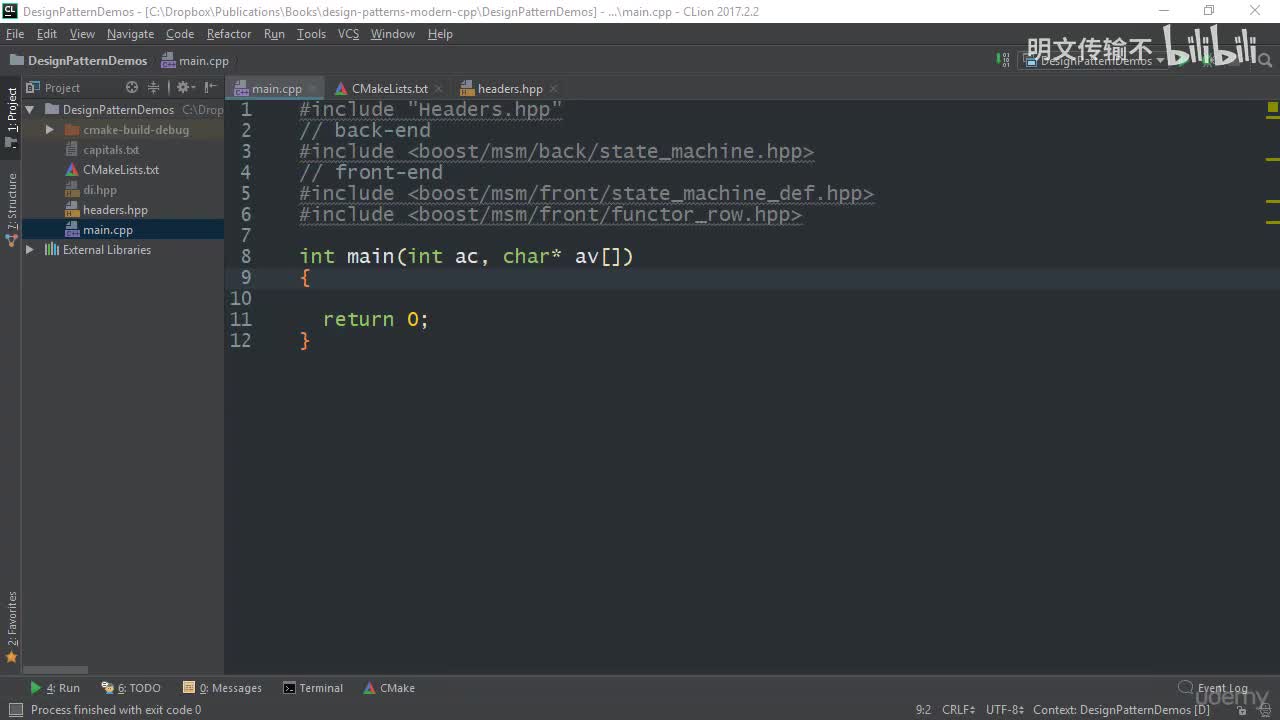Expand the External Libraries node
Viewport: 1280px width, 720px height.
click(x=30, y=250)
